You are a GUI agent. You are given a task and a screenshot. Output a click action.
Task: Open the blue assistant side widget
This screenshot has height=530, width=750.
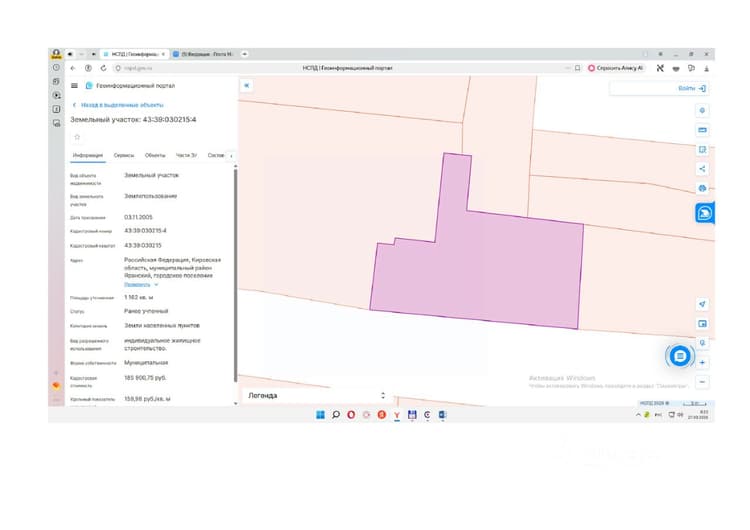(705, 213)
